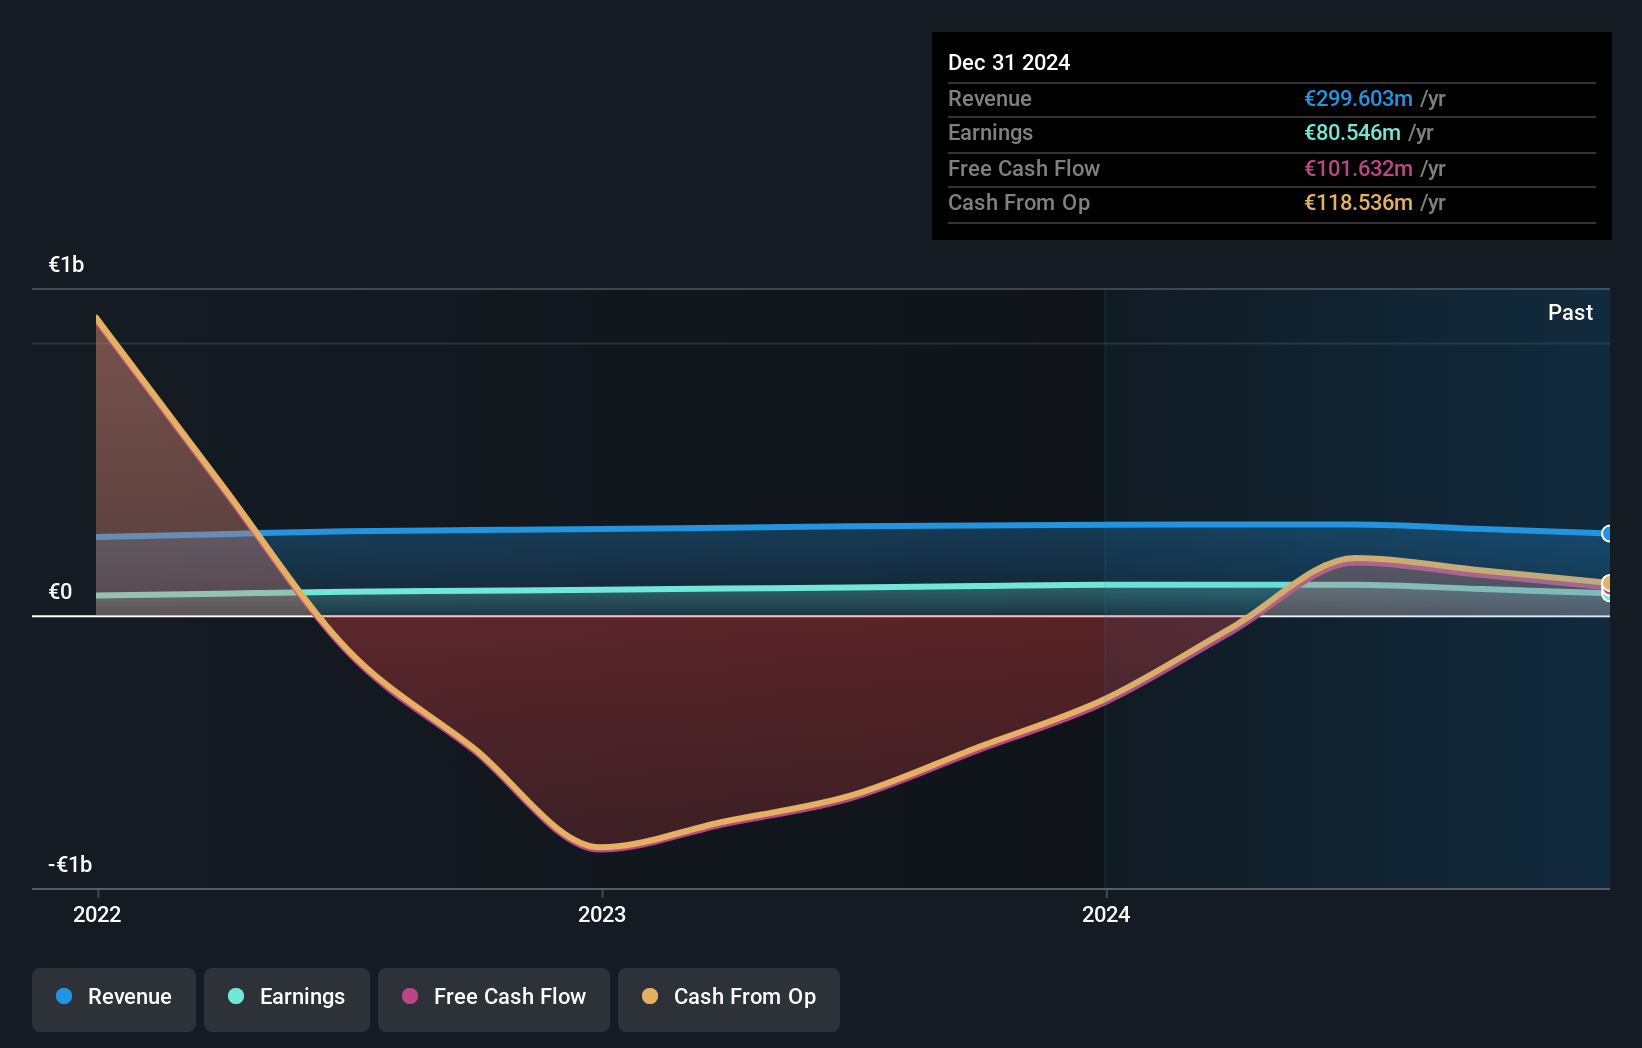Click the €101.632m free cash flow value
Viewport: 1642px width, 1048px height.
(x=1358, y=168)
